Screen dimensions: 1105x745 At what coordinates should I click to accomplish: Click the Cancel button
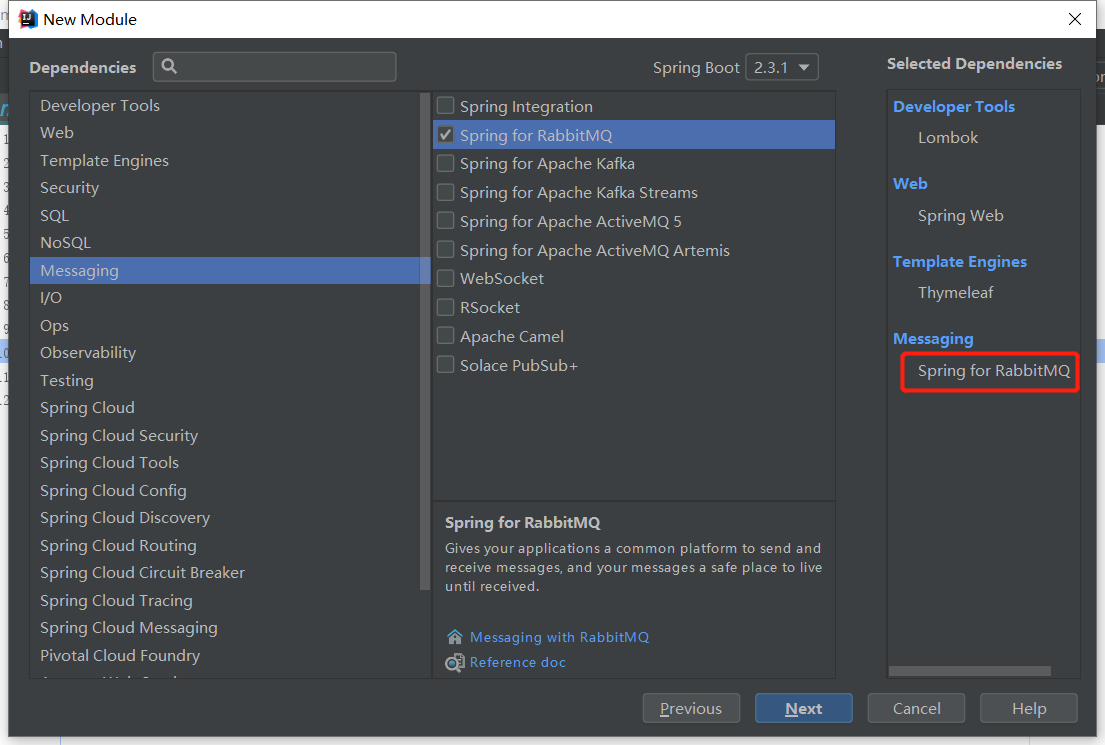[x=916, y=708]
